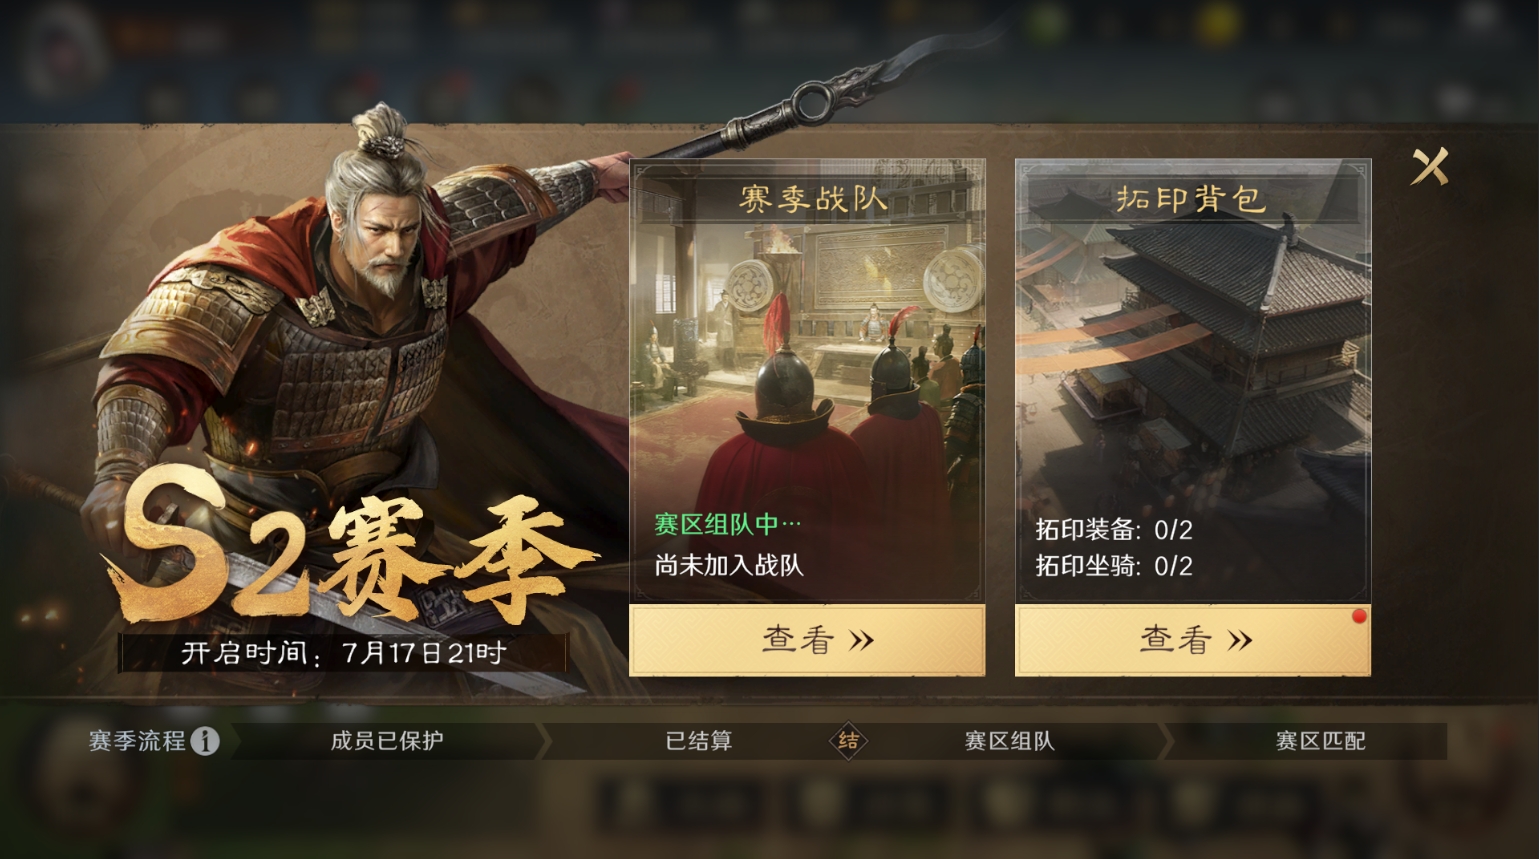Select the 已结算 stage
The width and height of the screenshot is (1539, 859).
699,741
